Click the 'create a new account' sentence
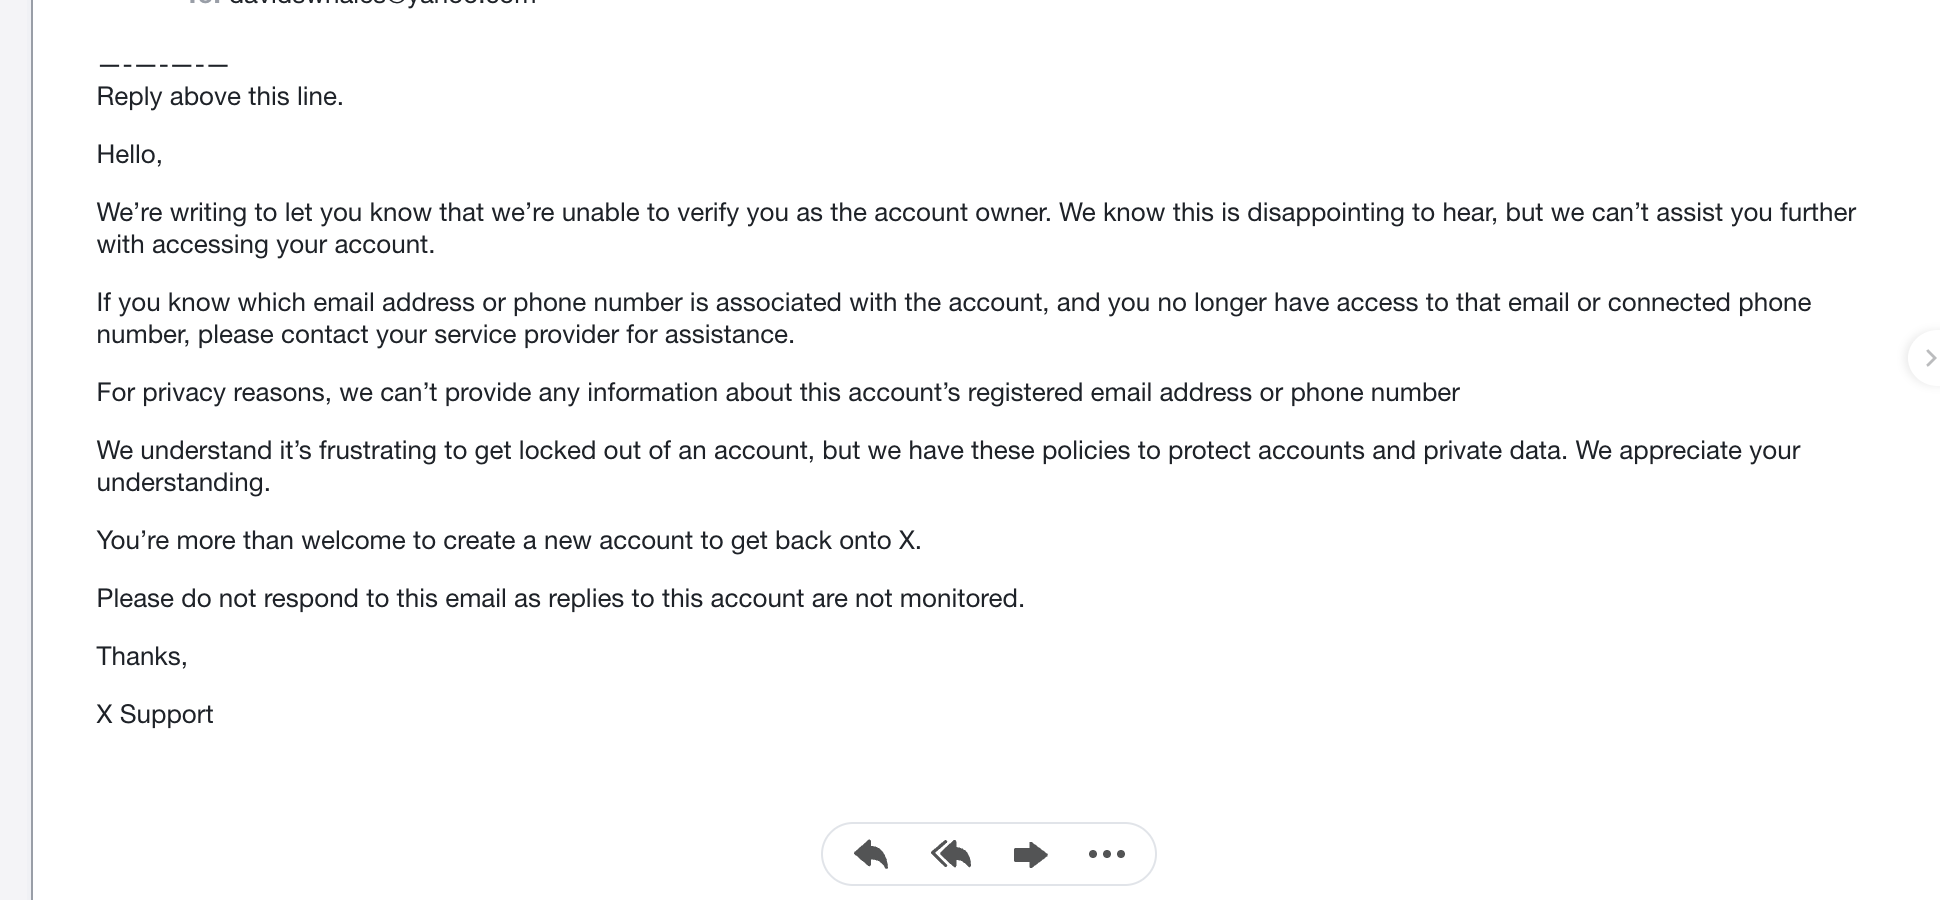1940x900 pixels. 509,541
